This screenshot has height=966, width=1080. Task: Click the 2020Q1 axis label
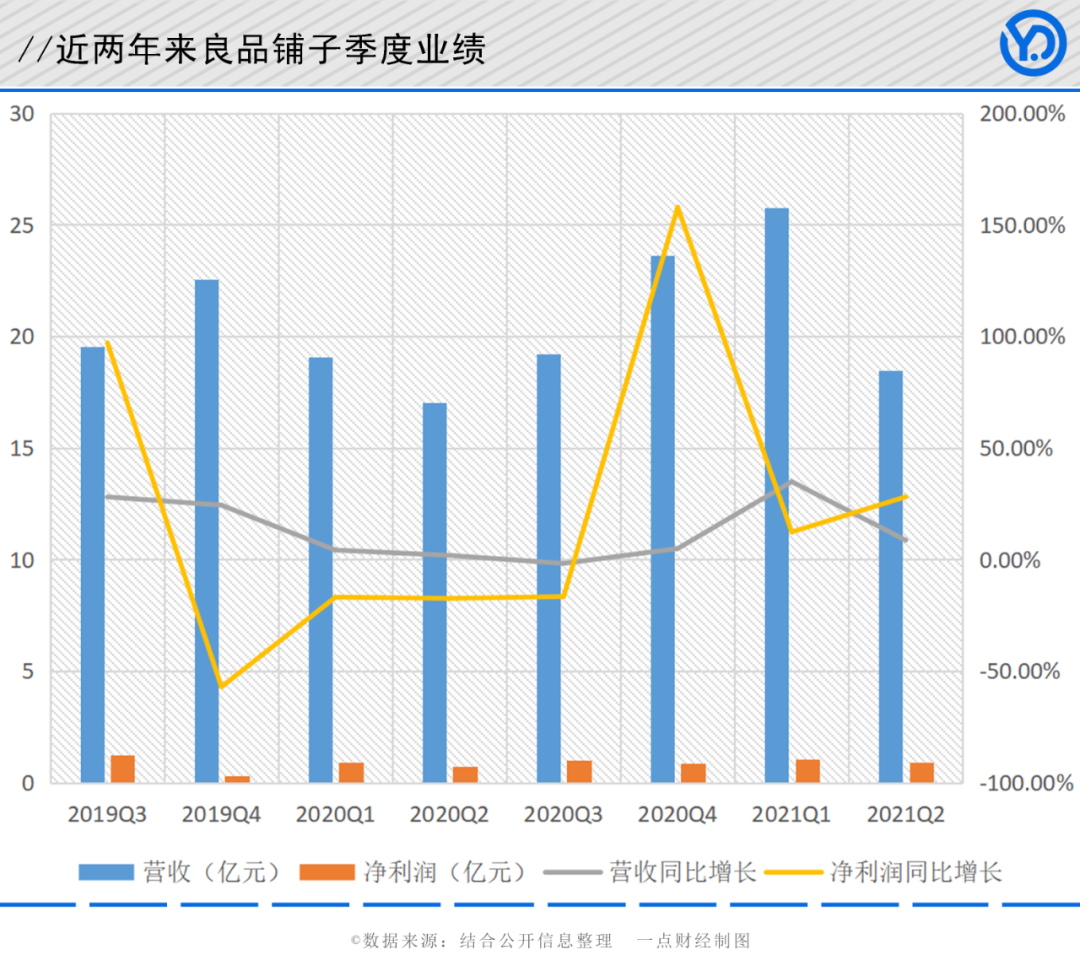335,814
